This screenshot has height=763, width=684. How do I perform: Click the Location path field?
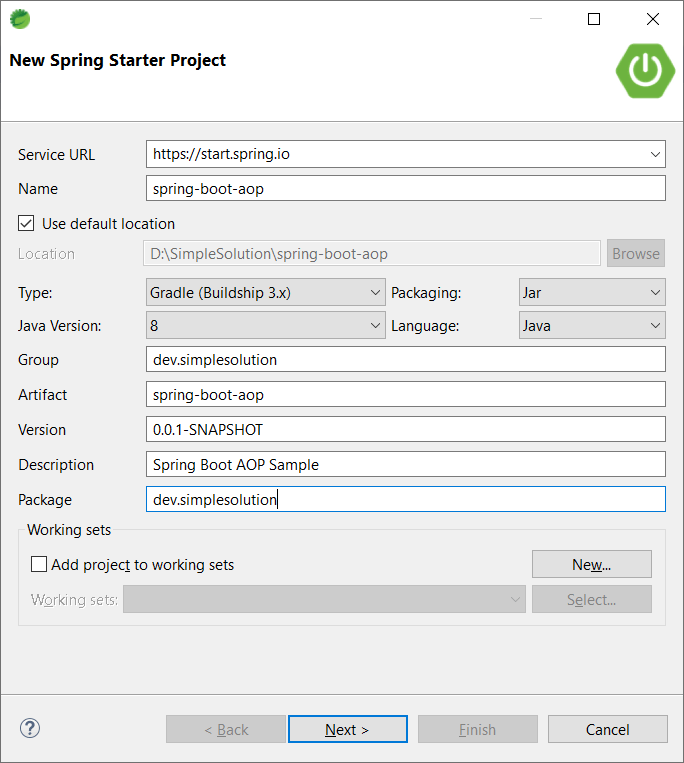pyautogui.click(x=372, y=253)
